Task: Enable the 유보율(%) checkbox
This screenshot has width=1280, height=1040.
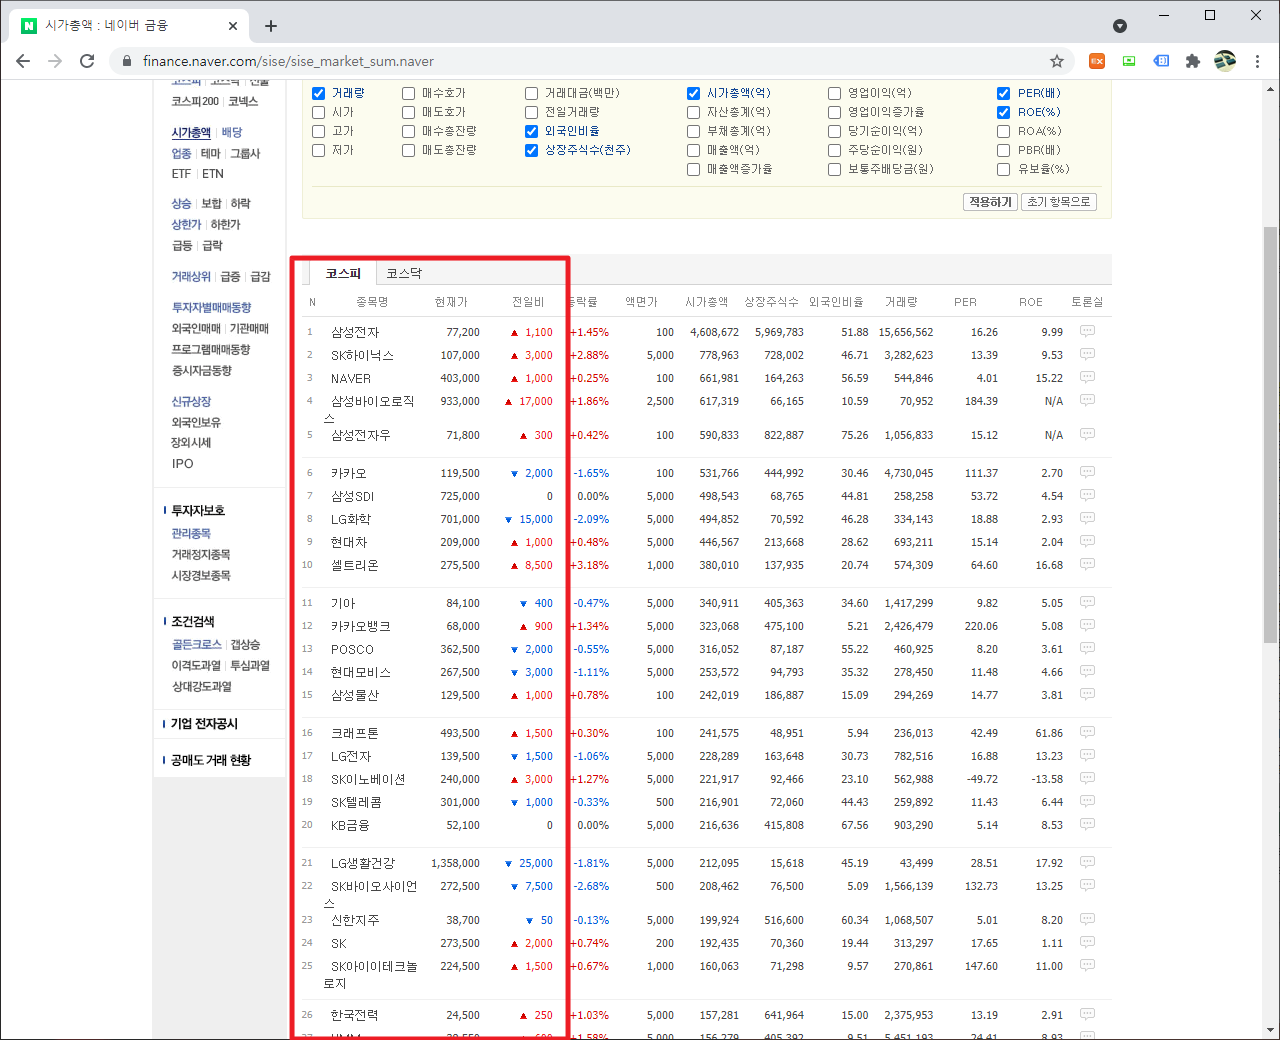Action: 1004,169
